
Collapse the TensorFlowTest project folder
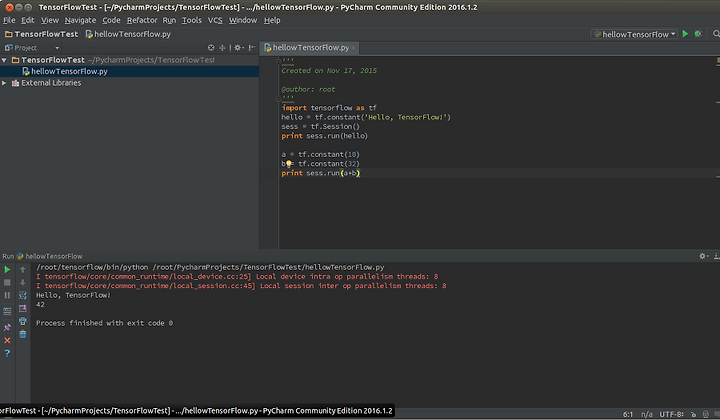4,60
